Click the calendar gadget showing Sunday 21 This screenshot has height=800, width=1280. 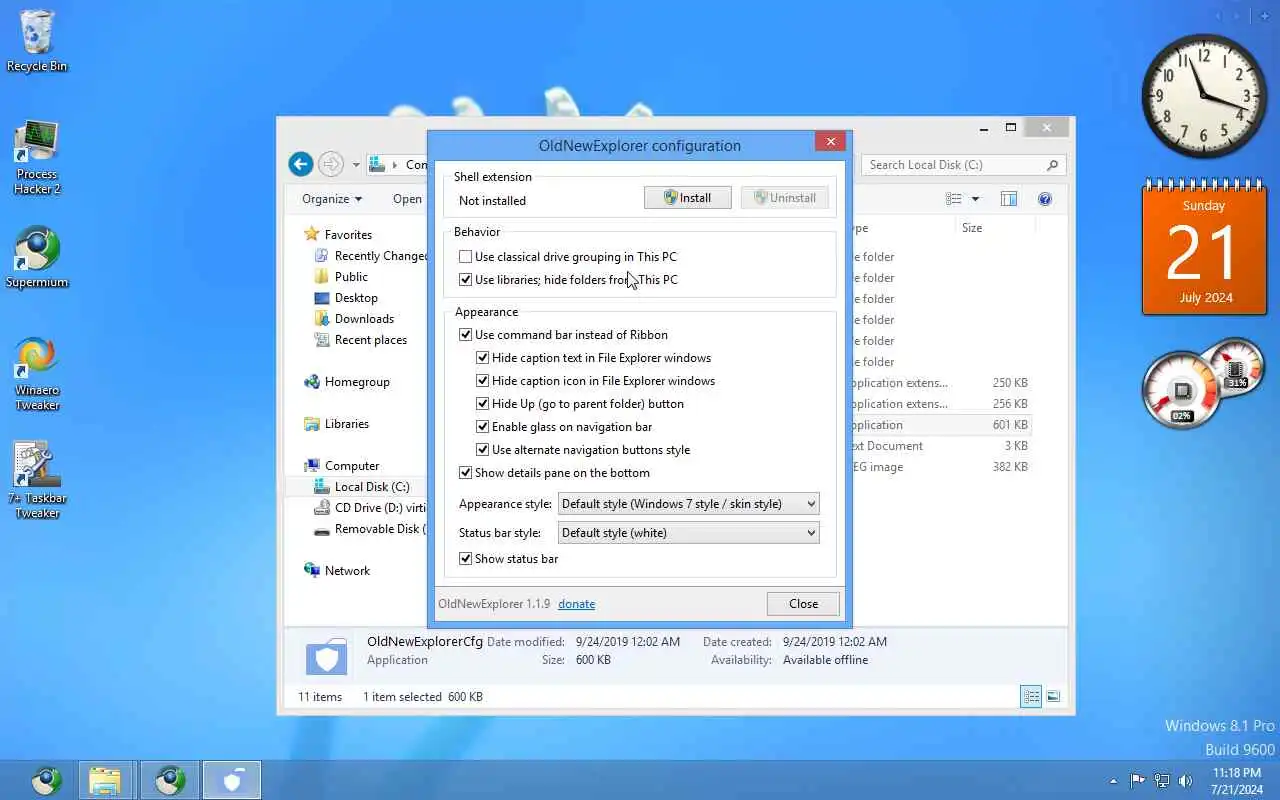(1204, 247)
